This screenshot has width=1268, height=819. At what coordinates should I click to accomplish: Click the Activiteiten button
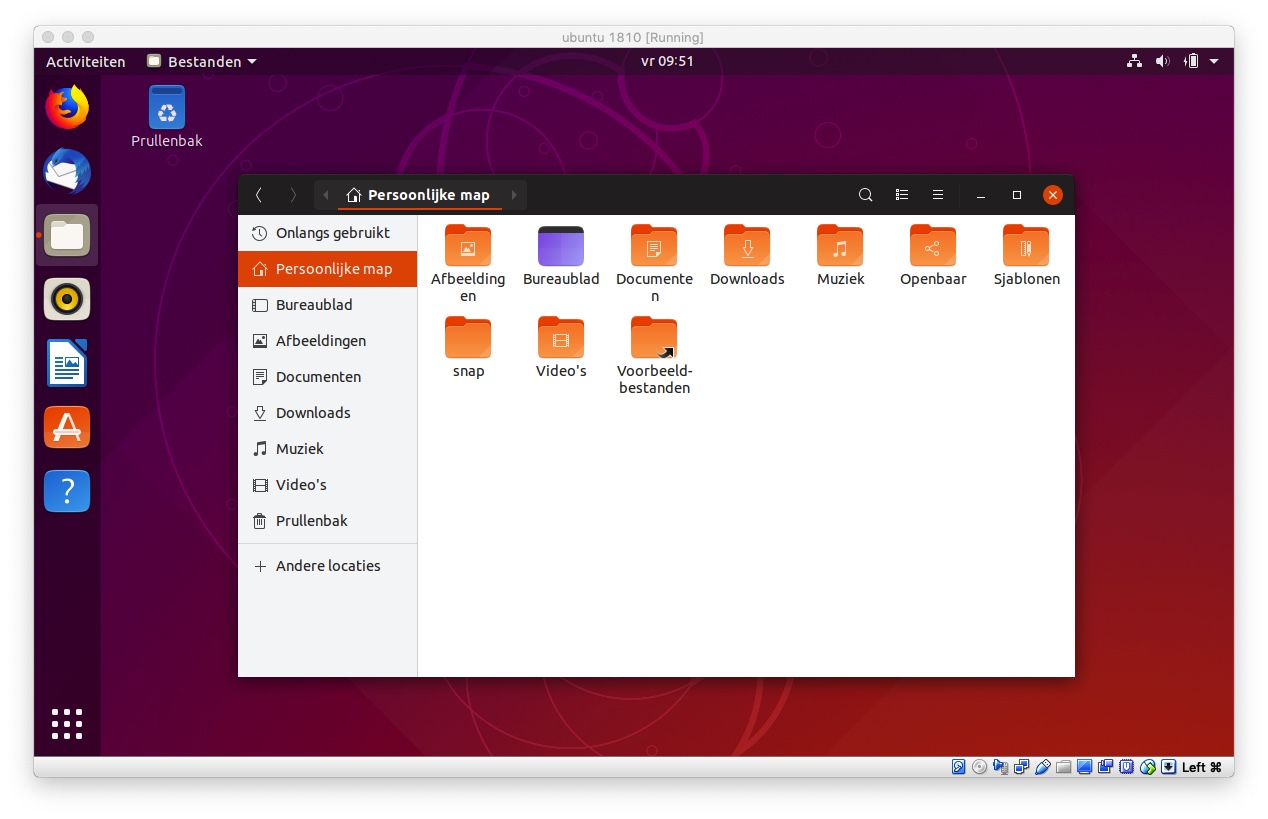86,62
